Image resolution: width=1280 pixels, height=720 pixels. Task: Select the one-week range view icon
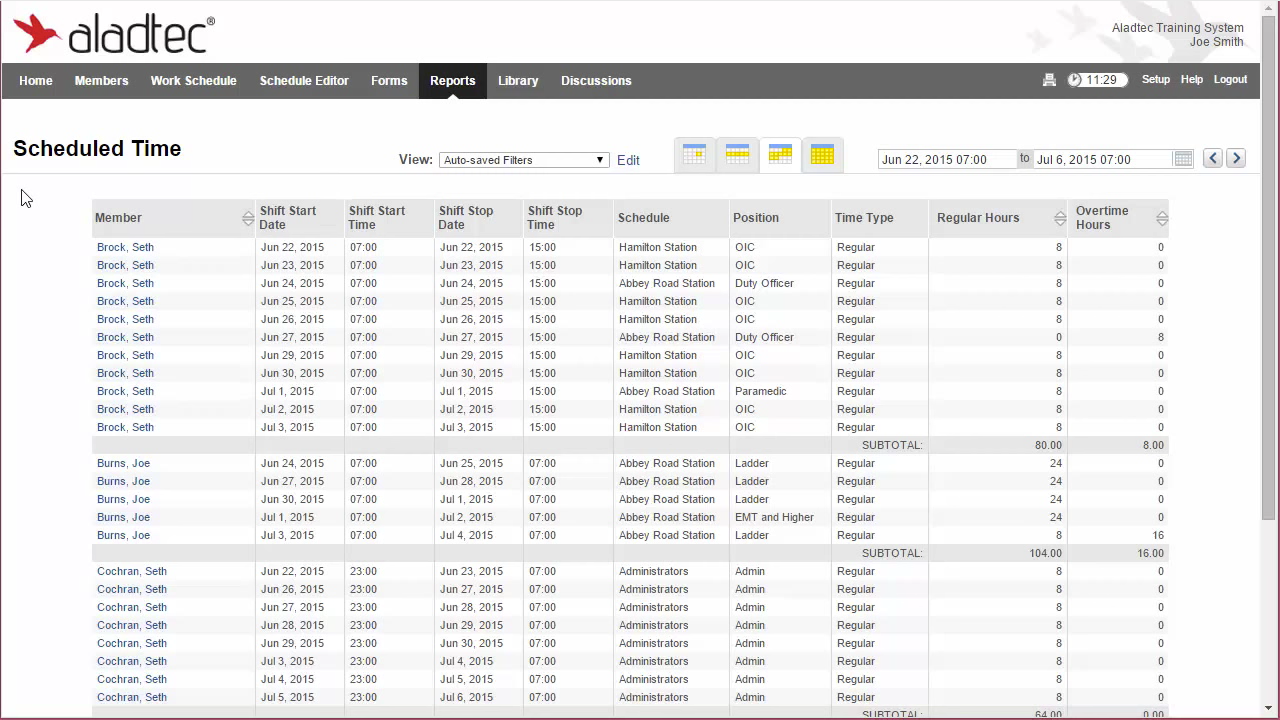pos(737,154)
